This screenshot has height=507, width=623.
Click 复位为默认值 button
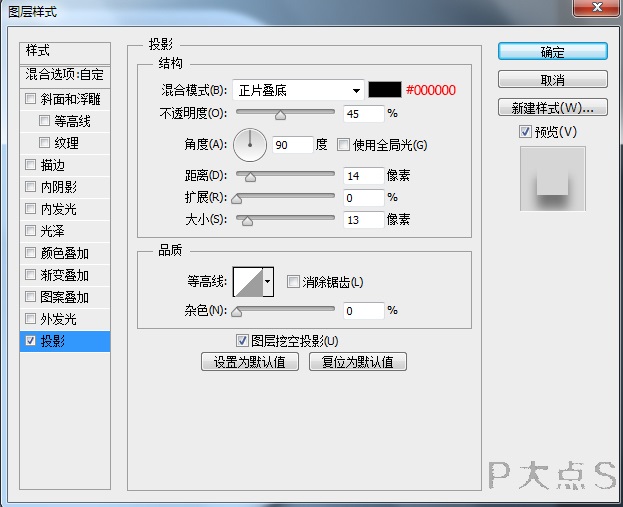pyautogui.click(x=358, y=362)
